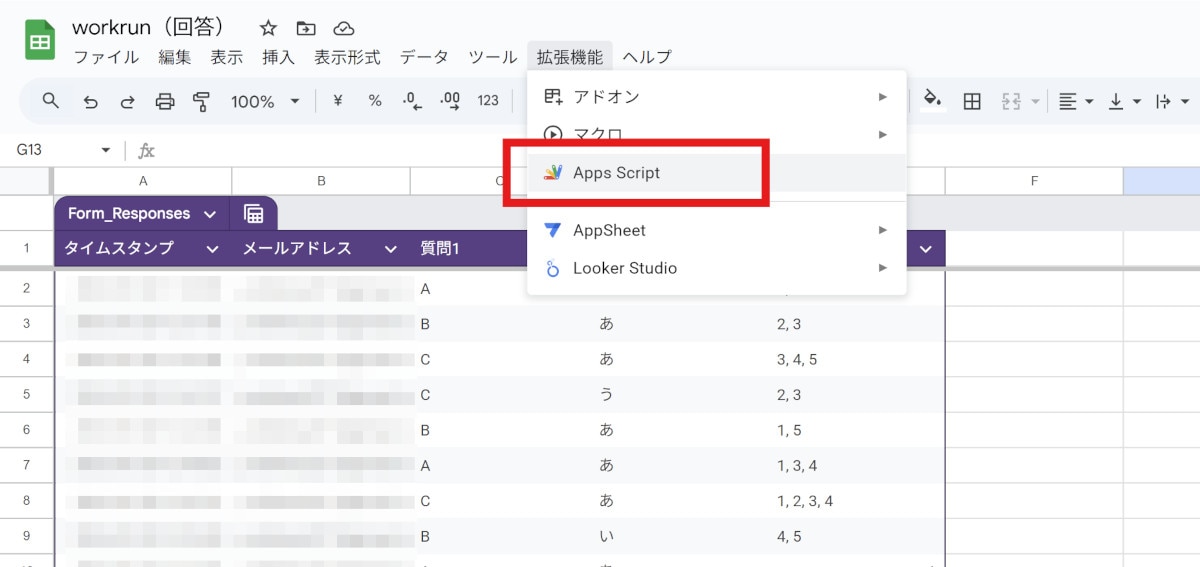1200x567 pixels.
Task: Select Apps Script from the menu
Action: 616,173
